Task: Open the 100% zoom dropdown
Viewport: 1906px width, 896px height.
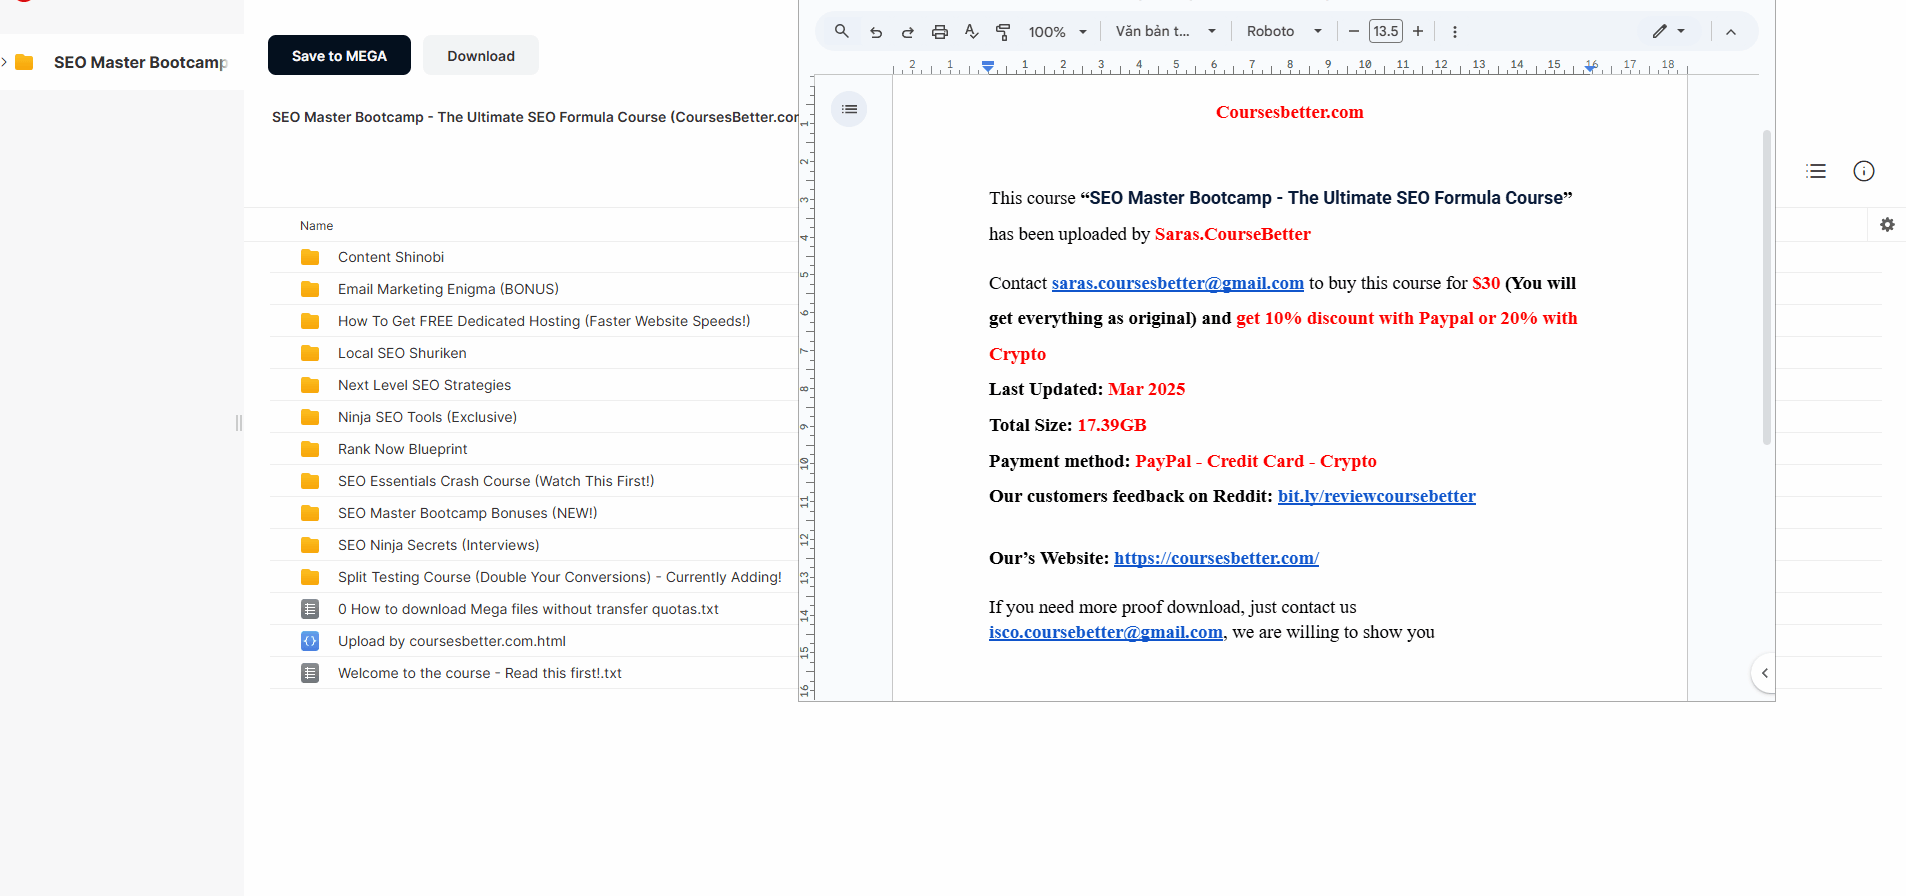Action: pos(1057,32)
